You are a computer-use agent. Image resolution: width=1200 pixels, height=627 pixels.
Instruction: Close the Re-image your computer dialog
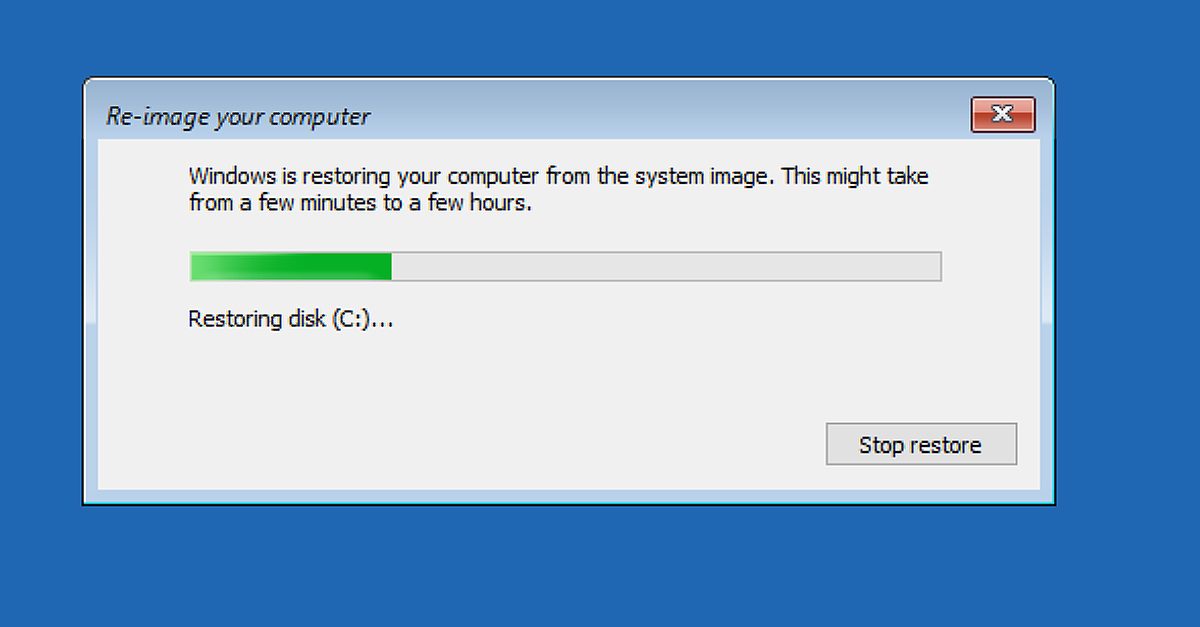coord(1003,114)
